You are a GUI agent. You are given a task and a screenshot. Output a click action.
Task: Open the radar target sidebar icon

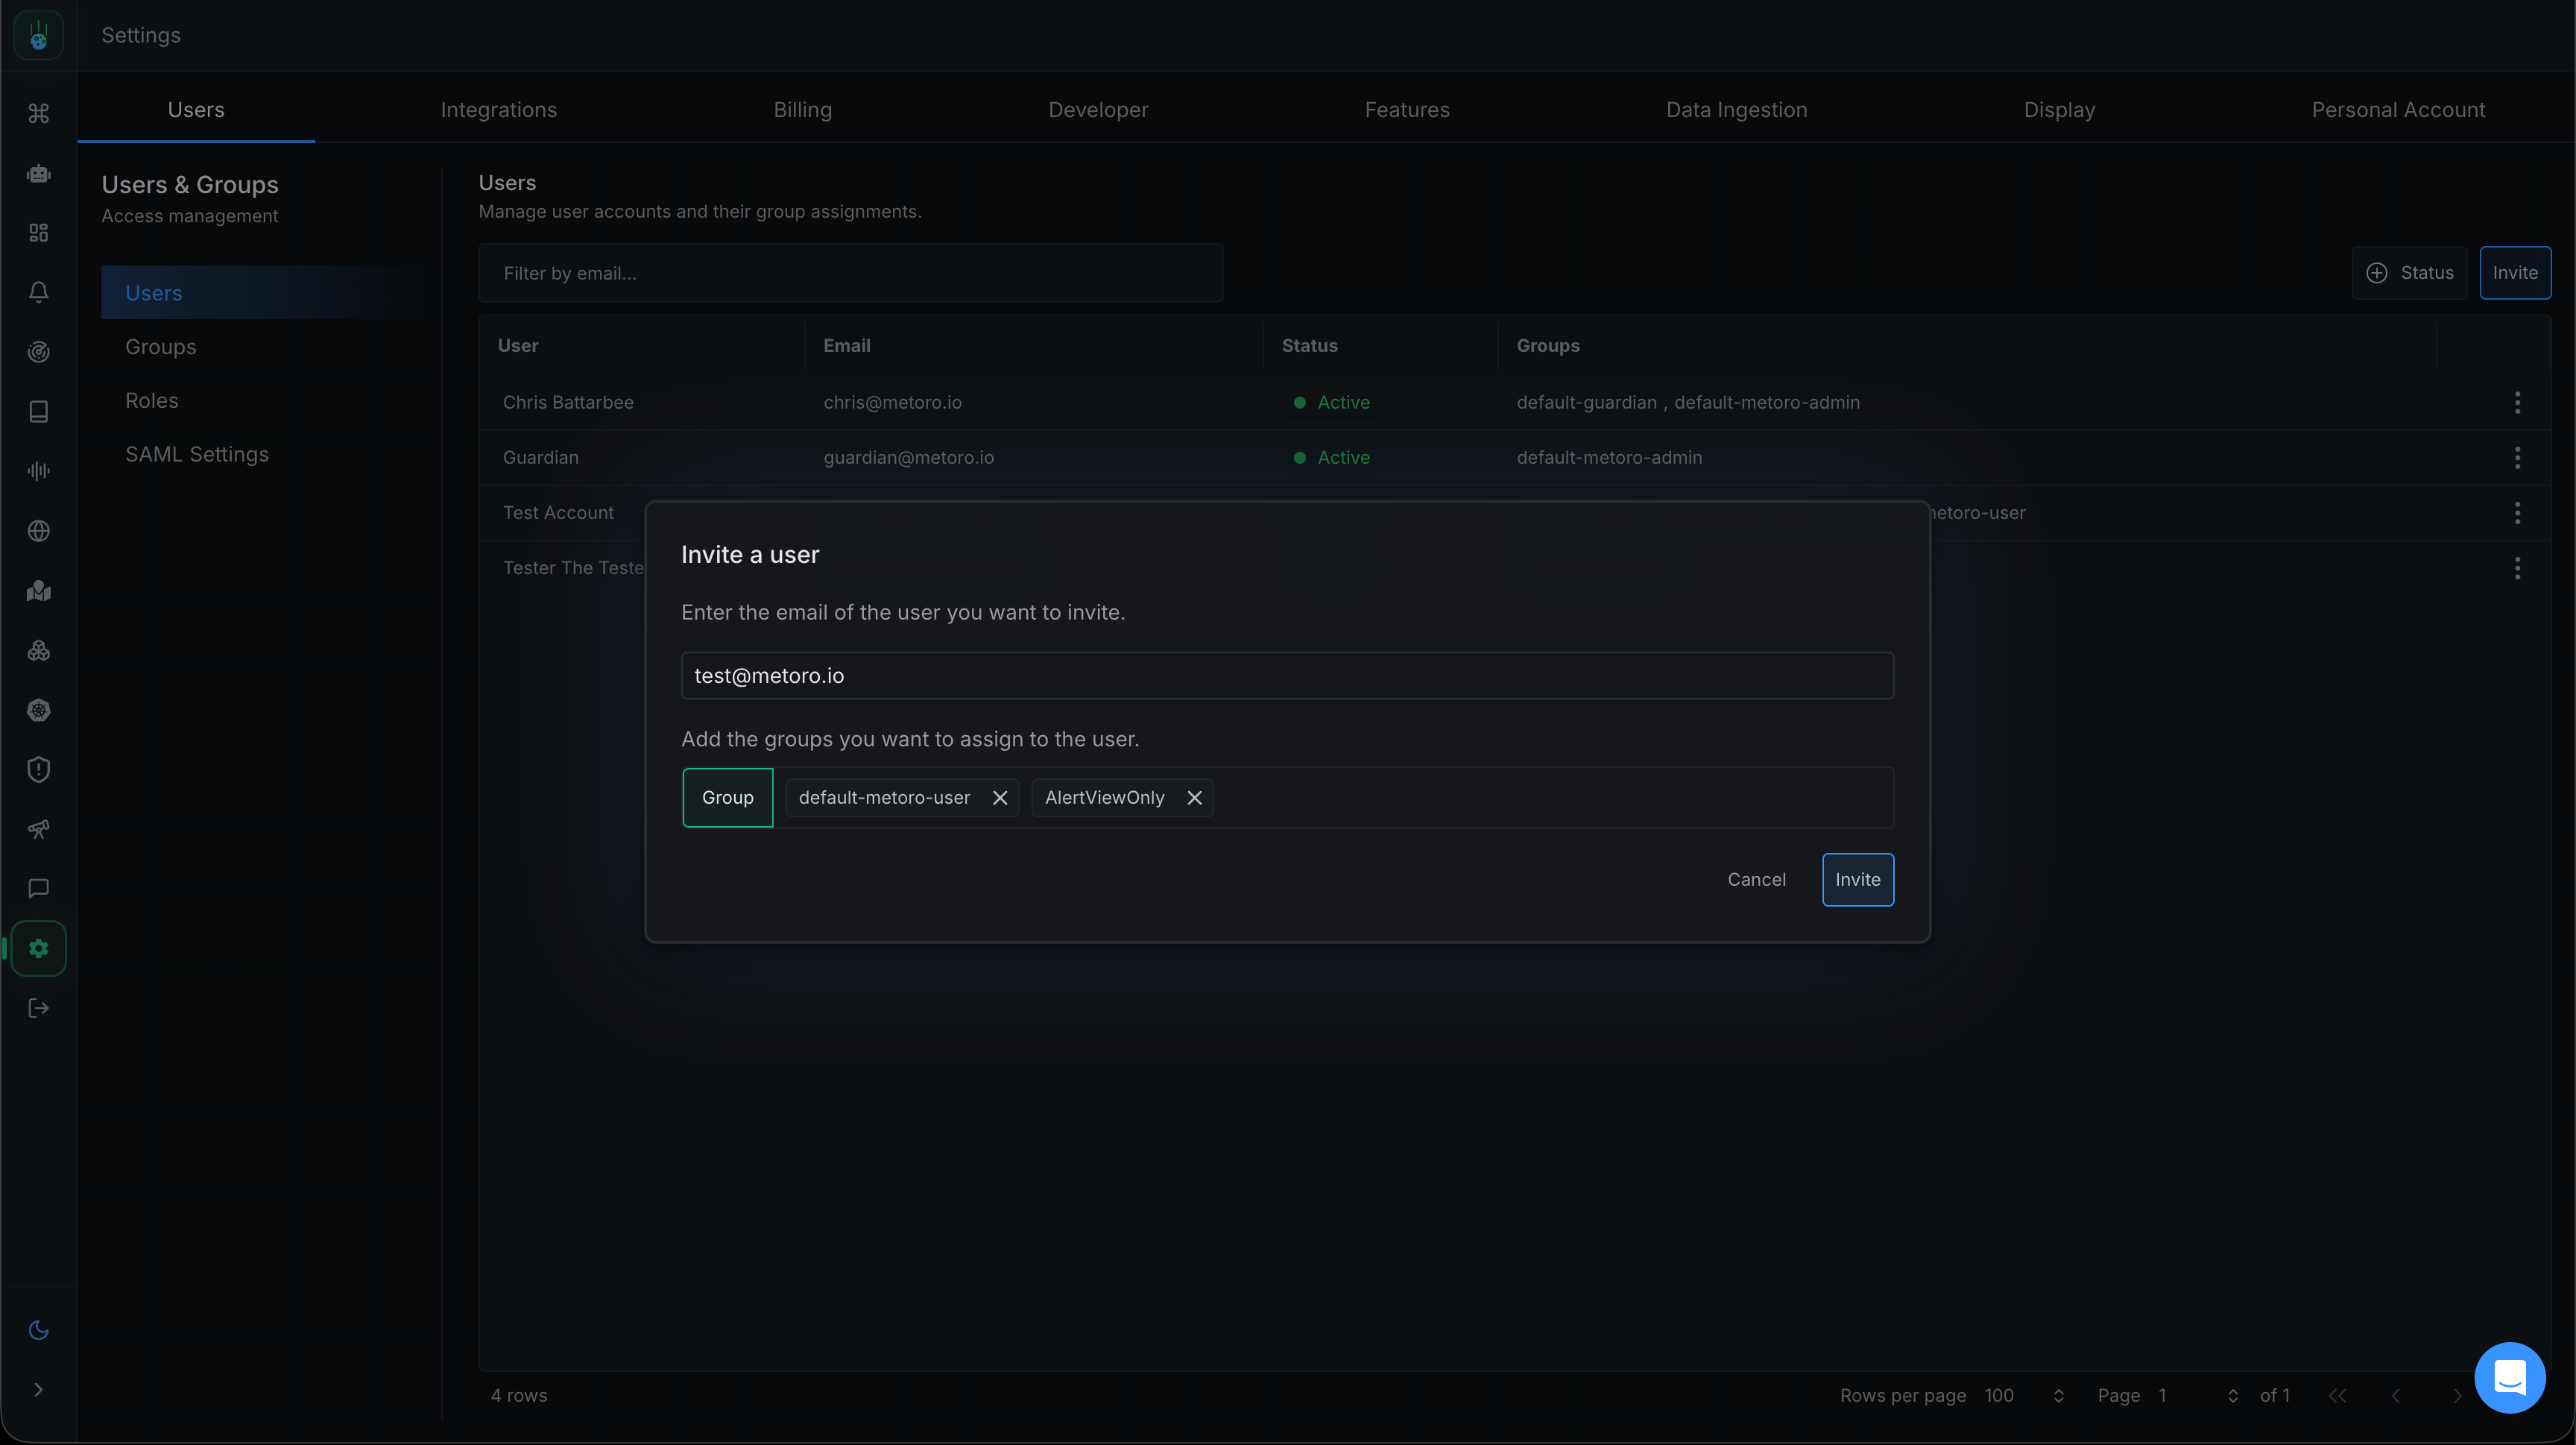(38, 352)
